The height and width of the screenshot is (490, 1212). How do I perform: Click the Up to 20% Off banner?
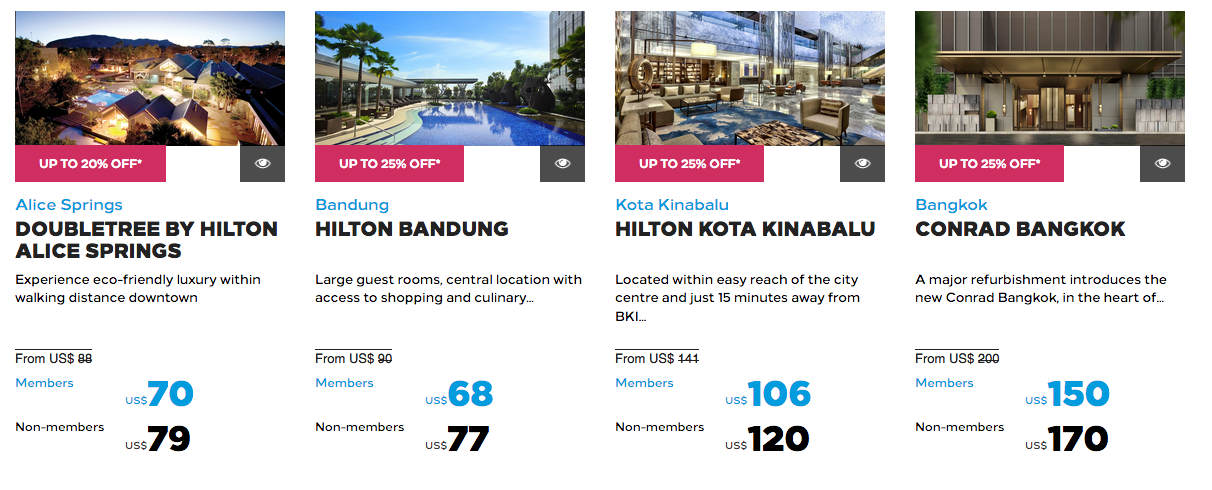point(90,163)
